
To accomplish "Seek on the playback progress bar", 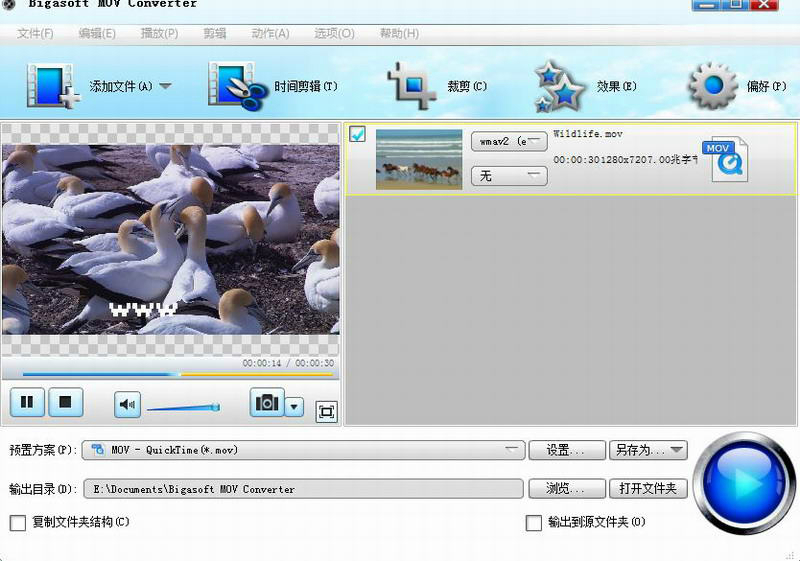I will click(x=178, y=375).
